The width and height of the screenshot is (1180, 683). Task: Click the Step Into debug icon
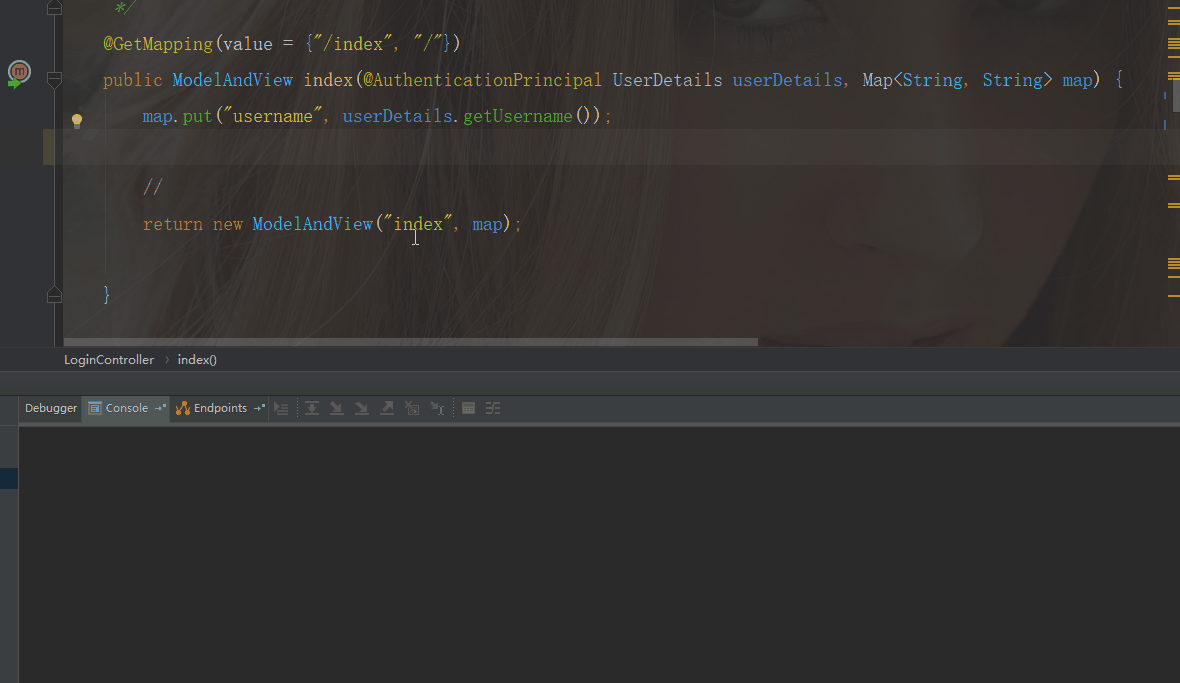coord(337,408)
